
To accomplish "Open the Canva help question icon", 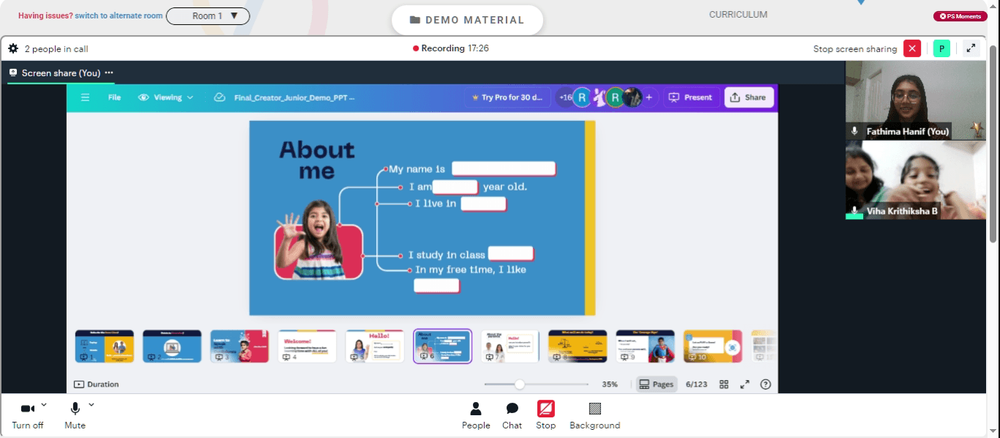I will coord(766,384).
